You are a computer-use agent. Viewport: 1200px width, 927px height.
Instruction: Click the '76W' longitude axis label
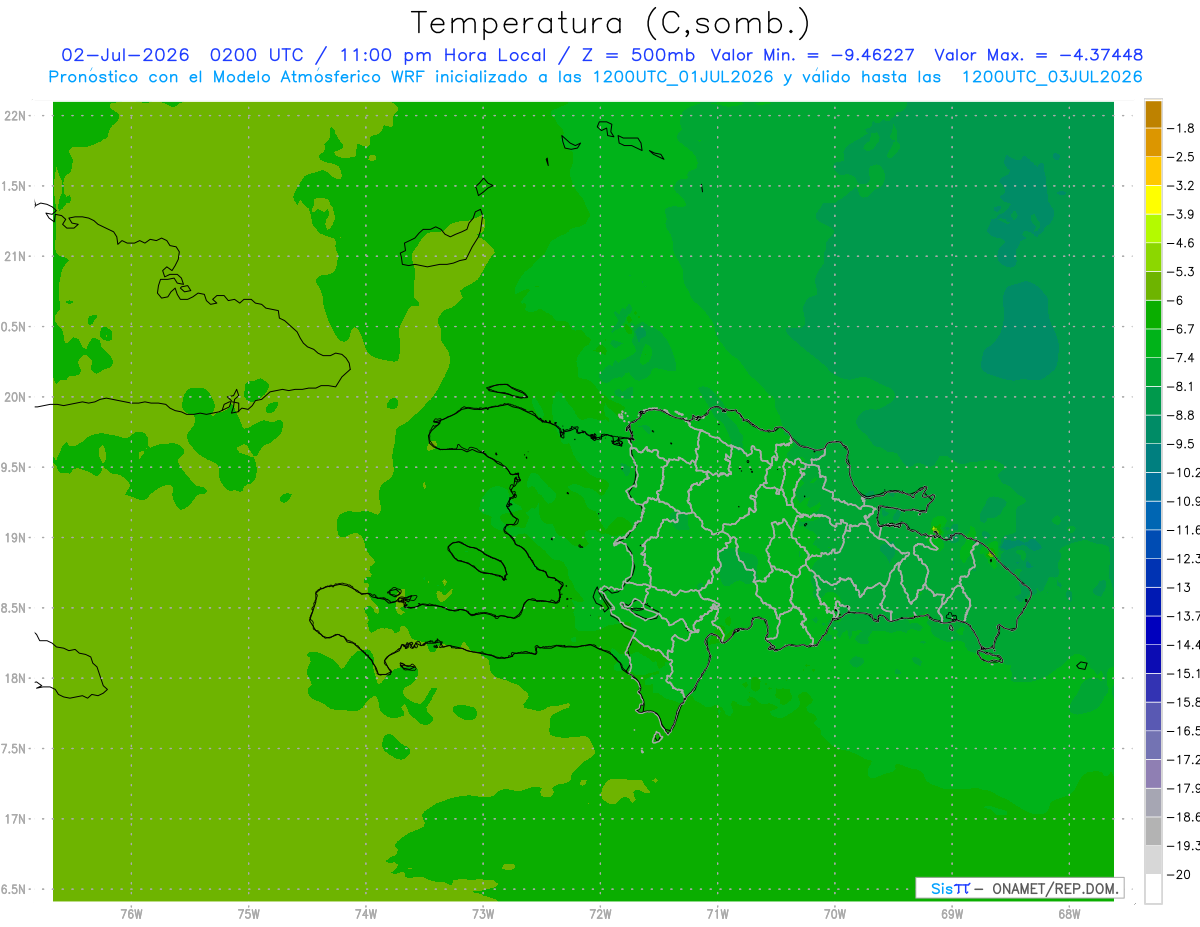[131, 913]
